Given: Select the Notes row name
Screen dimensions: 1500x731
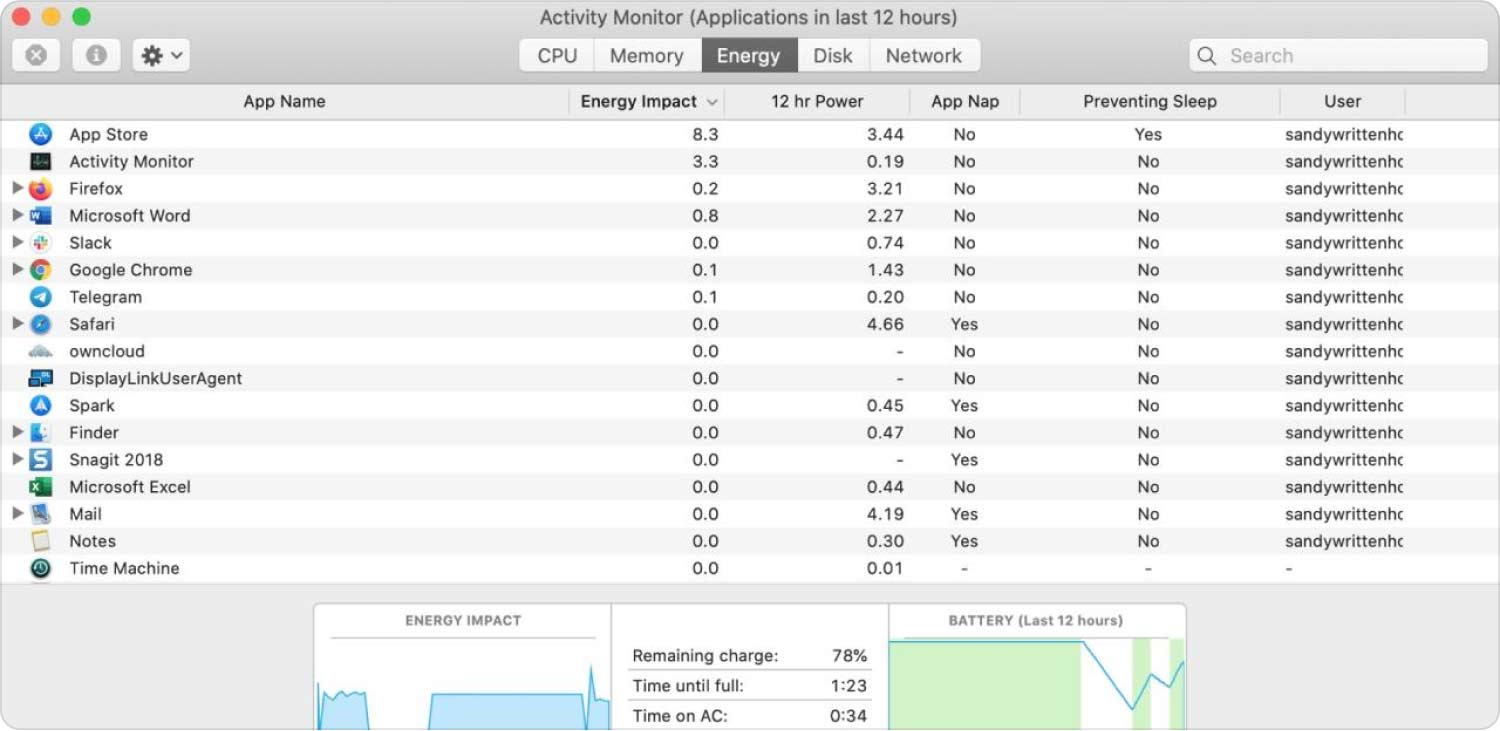Looking at the screenshot, I should point(92,541).
